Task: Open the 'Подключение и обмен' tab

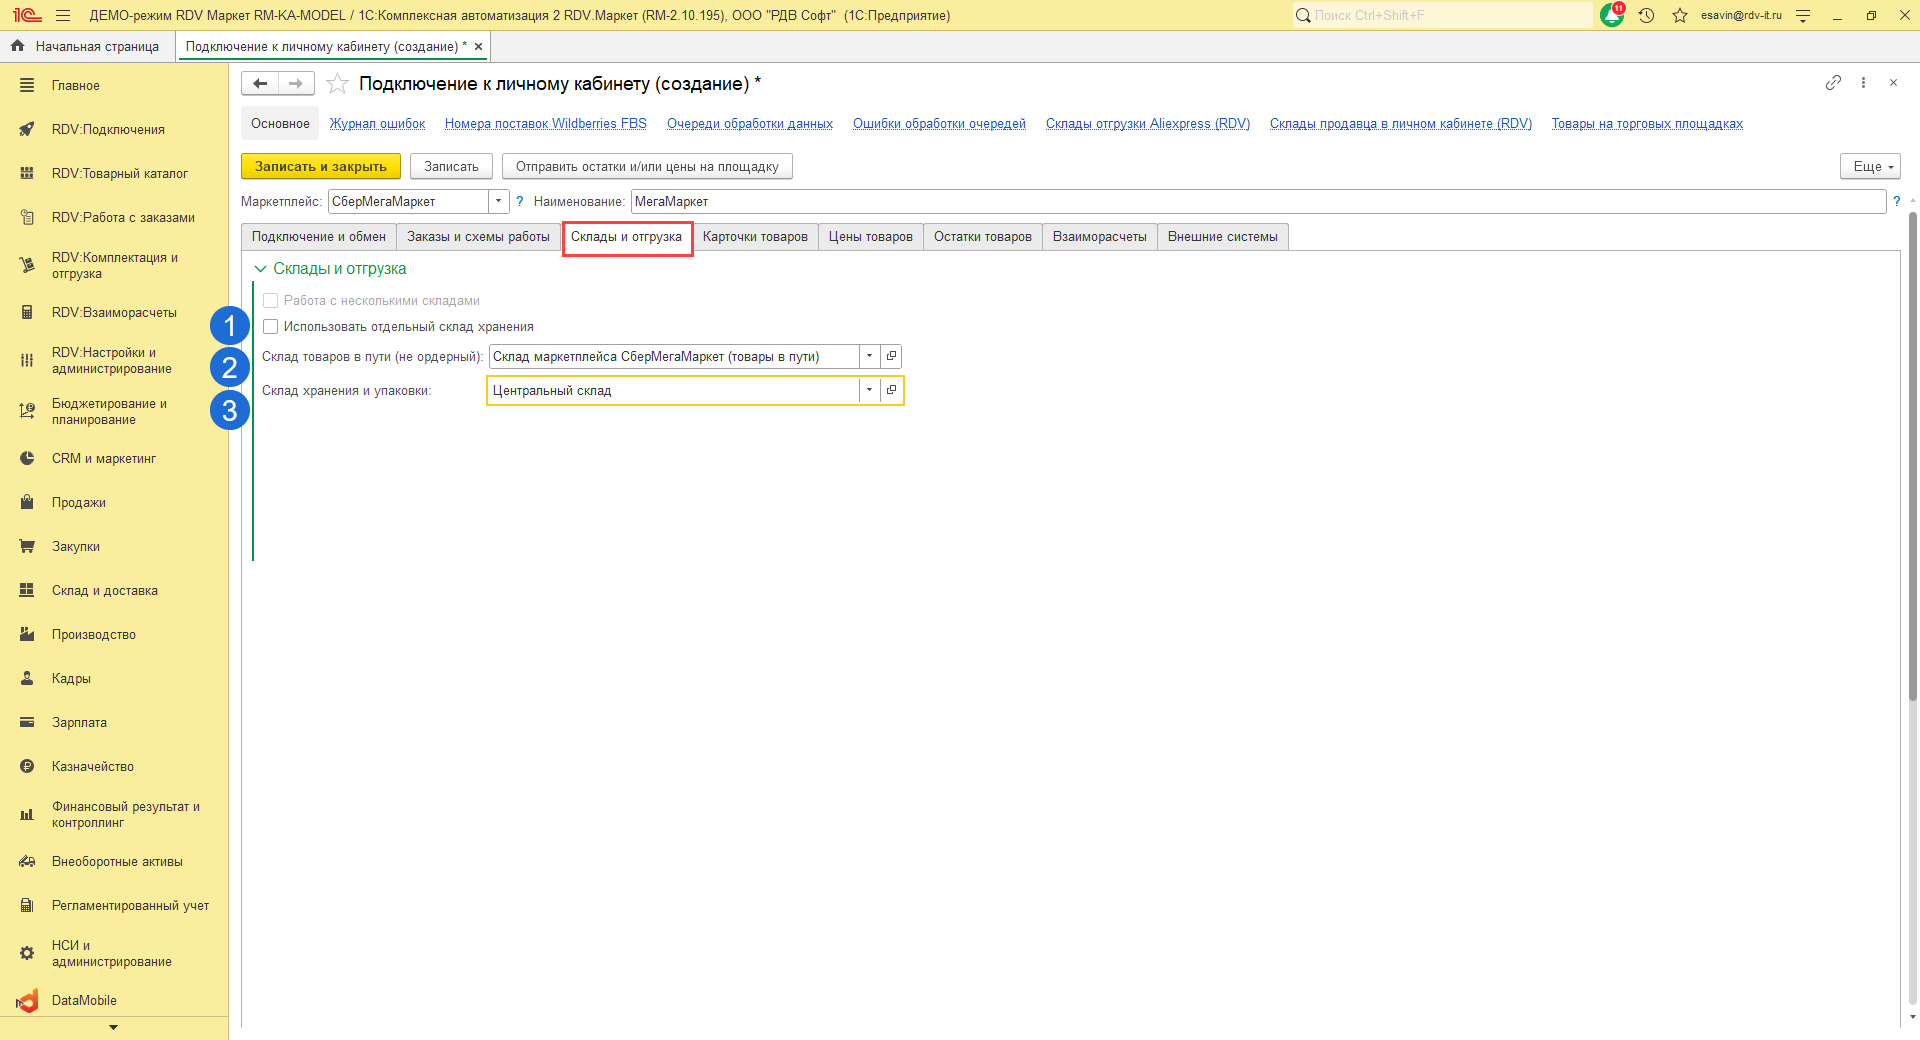Action: [318, 237]
